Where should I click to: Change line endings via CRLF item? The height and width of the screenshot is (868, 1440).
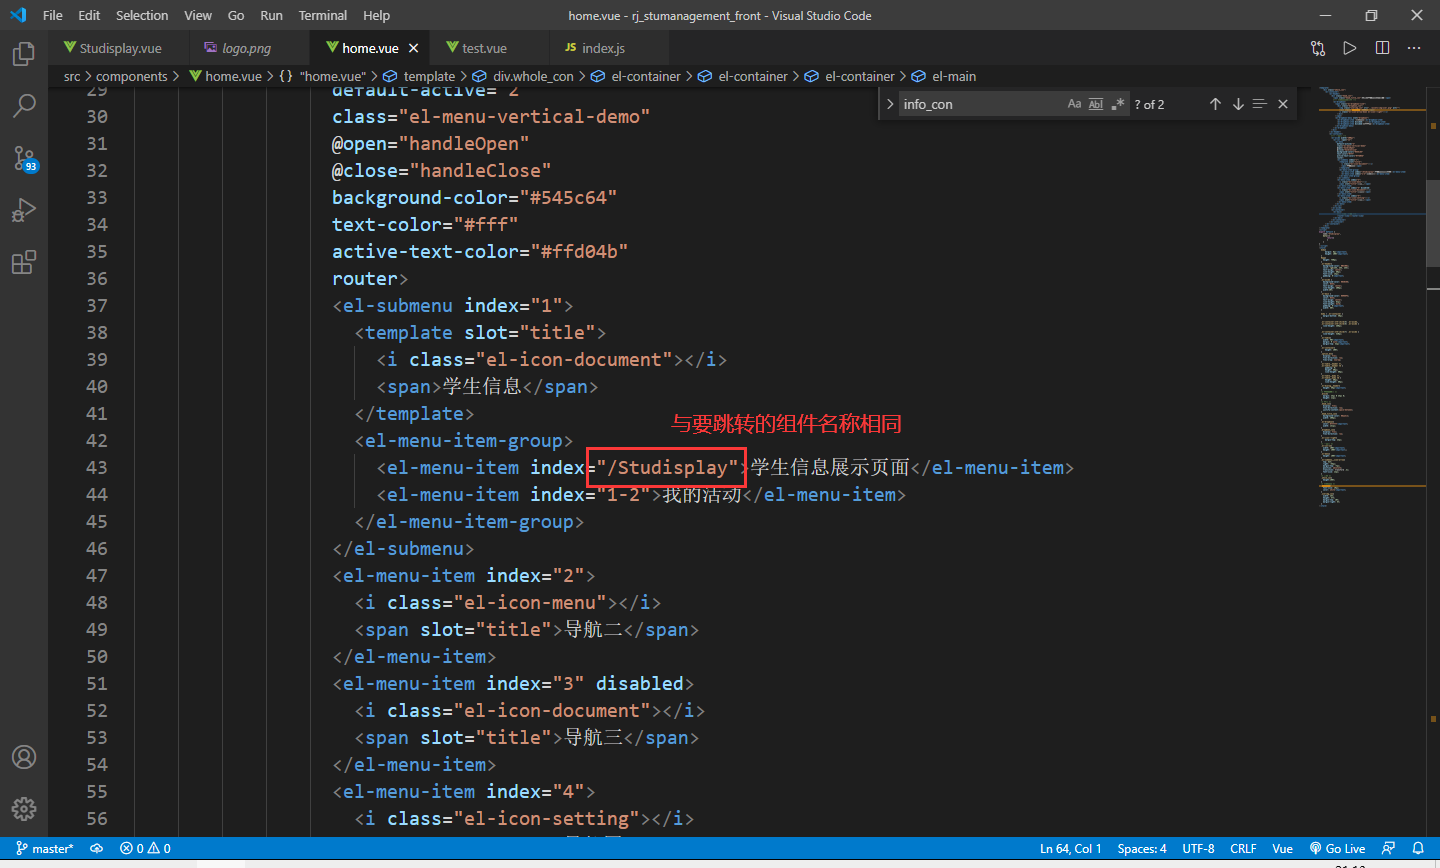(x=1243, y=848)
